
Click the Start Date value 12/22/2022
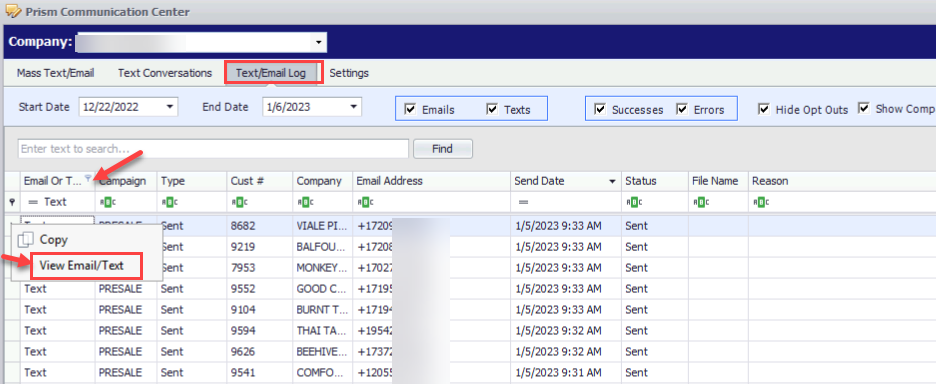coord(111,107)
